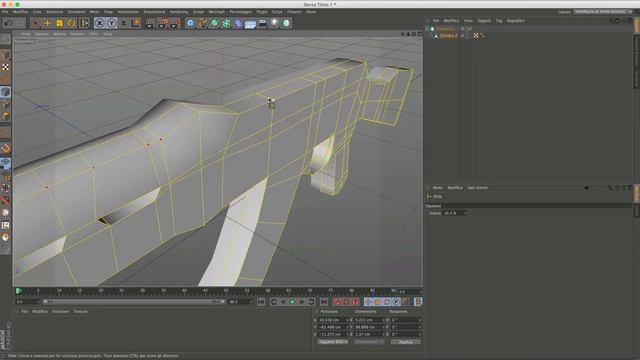The height and width of the screenshot is (360, 640).
Task: Switch to Polygons mode
Action: pyautogui.click(x=5, y=116)
